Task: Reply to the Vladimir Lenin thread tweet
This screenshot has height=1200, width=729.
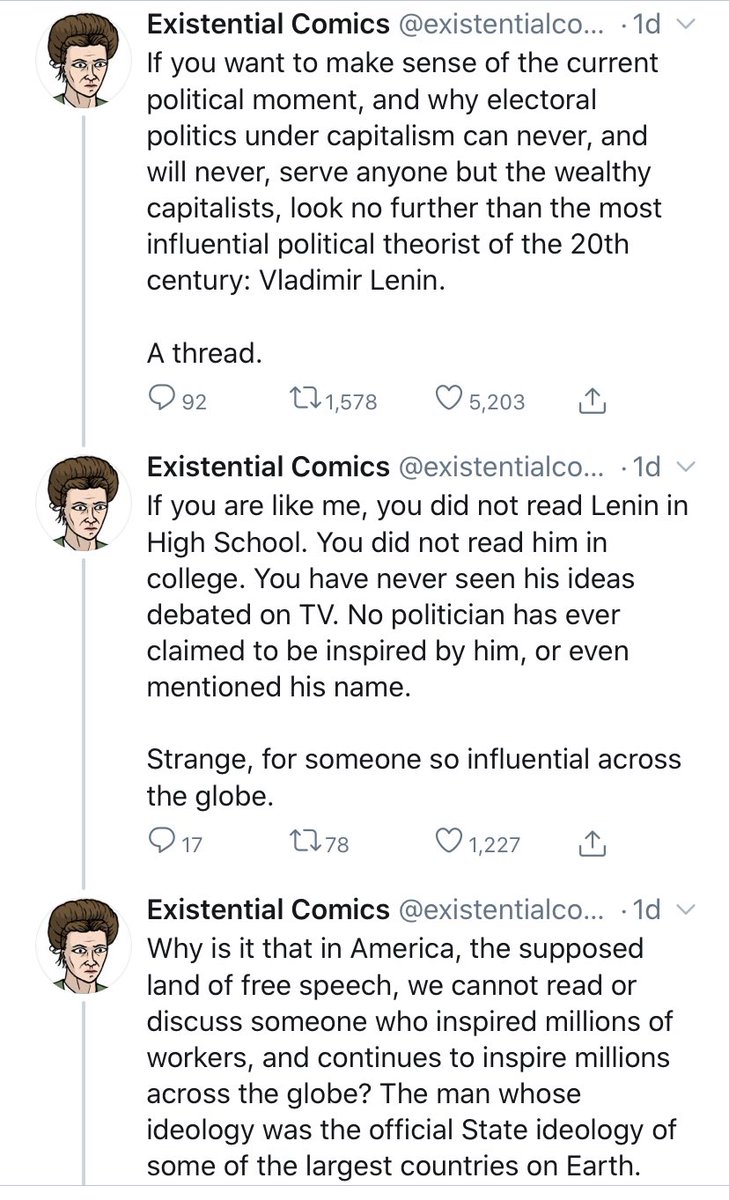Action: 162,400
